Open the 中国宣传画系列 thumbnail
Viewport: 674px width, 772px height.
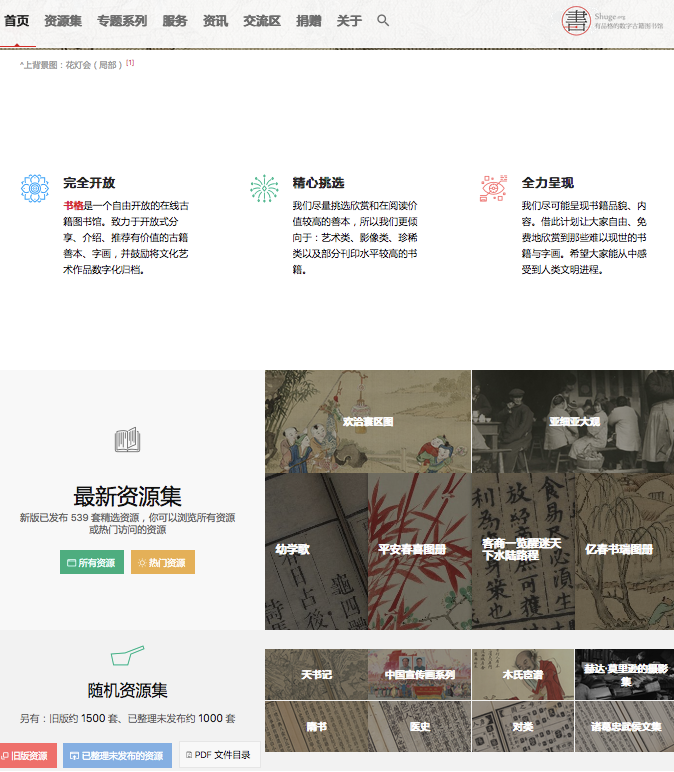coord(419,674)
